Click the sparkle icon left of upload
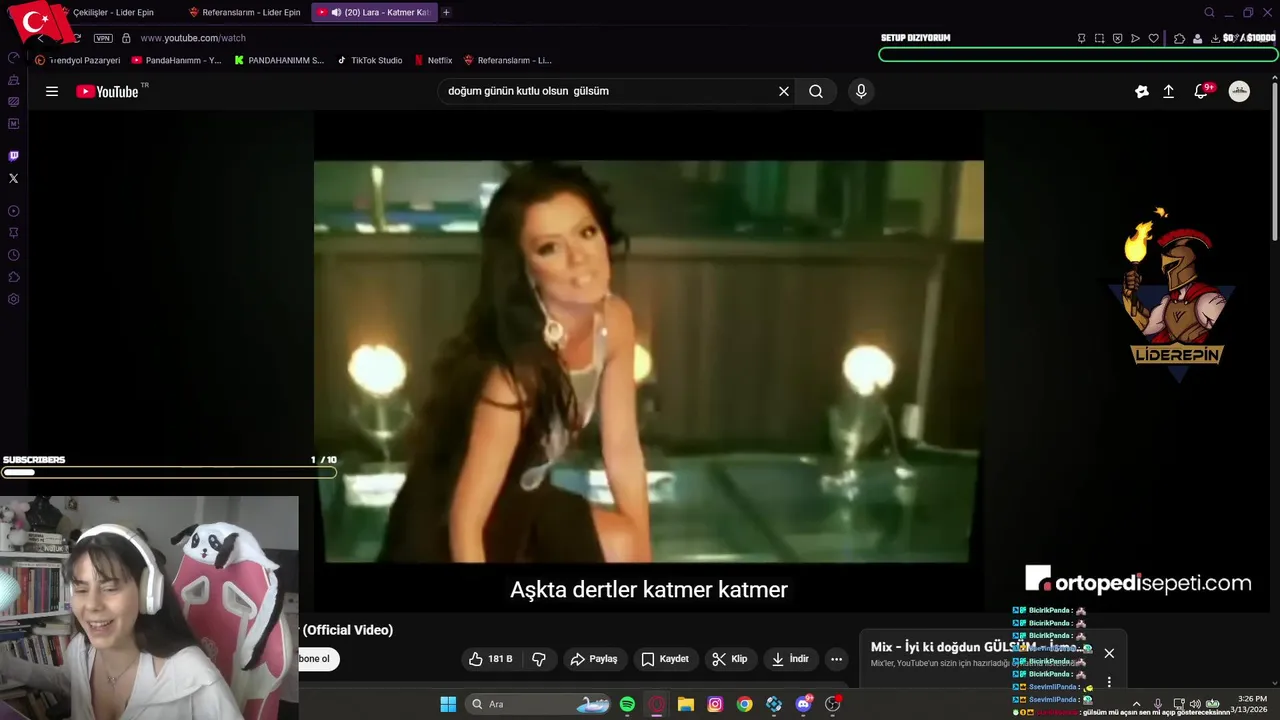The image size is (1280, 720). tap(1141, 91)
